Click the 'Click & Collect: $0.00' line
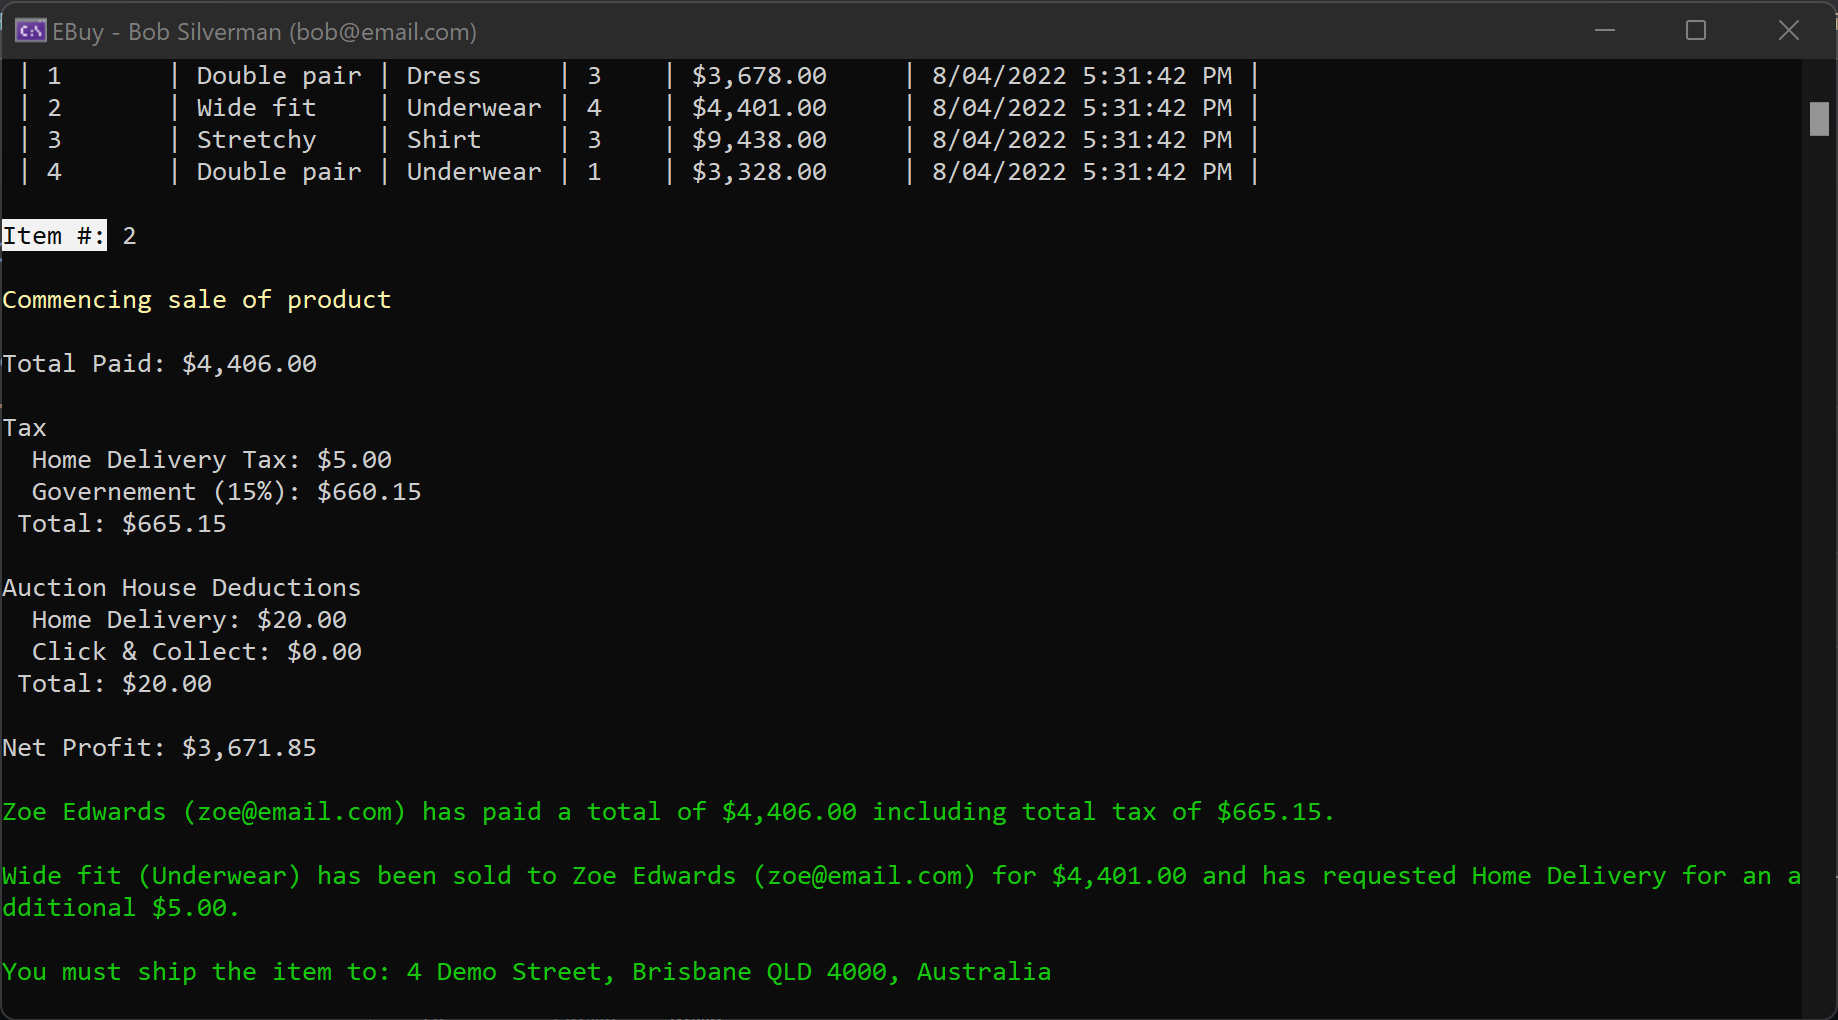The height and width of the screenshot is (1020, 1838). (x=197, y=652)
